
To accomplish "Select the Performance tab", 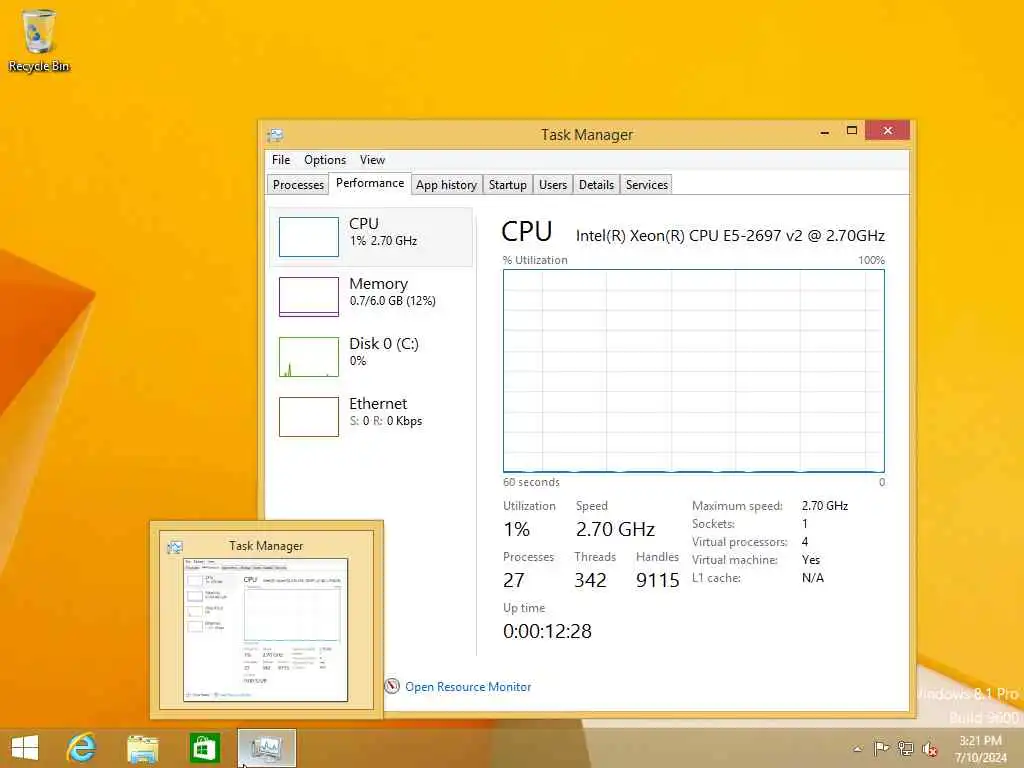I will point(370,184).
